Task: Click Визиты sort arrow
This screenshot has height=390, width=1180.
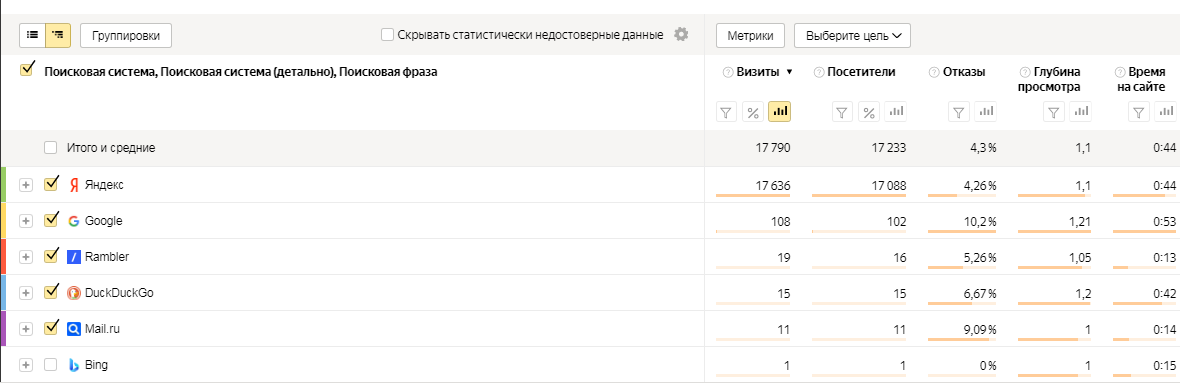Action: pyautogui.click(x=789, y=72)
